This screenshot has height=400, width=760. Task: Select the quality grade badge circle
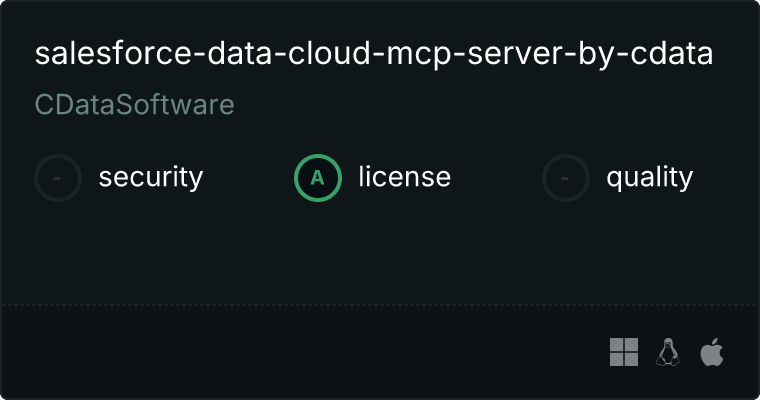pyautogui.click(x=566, y=178)
